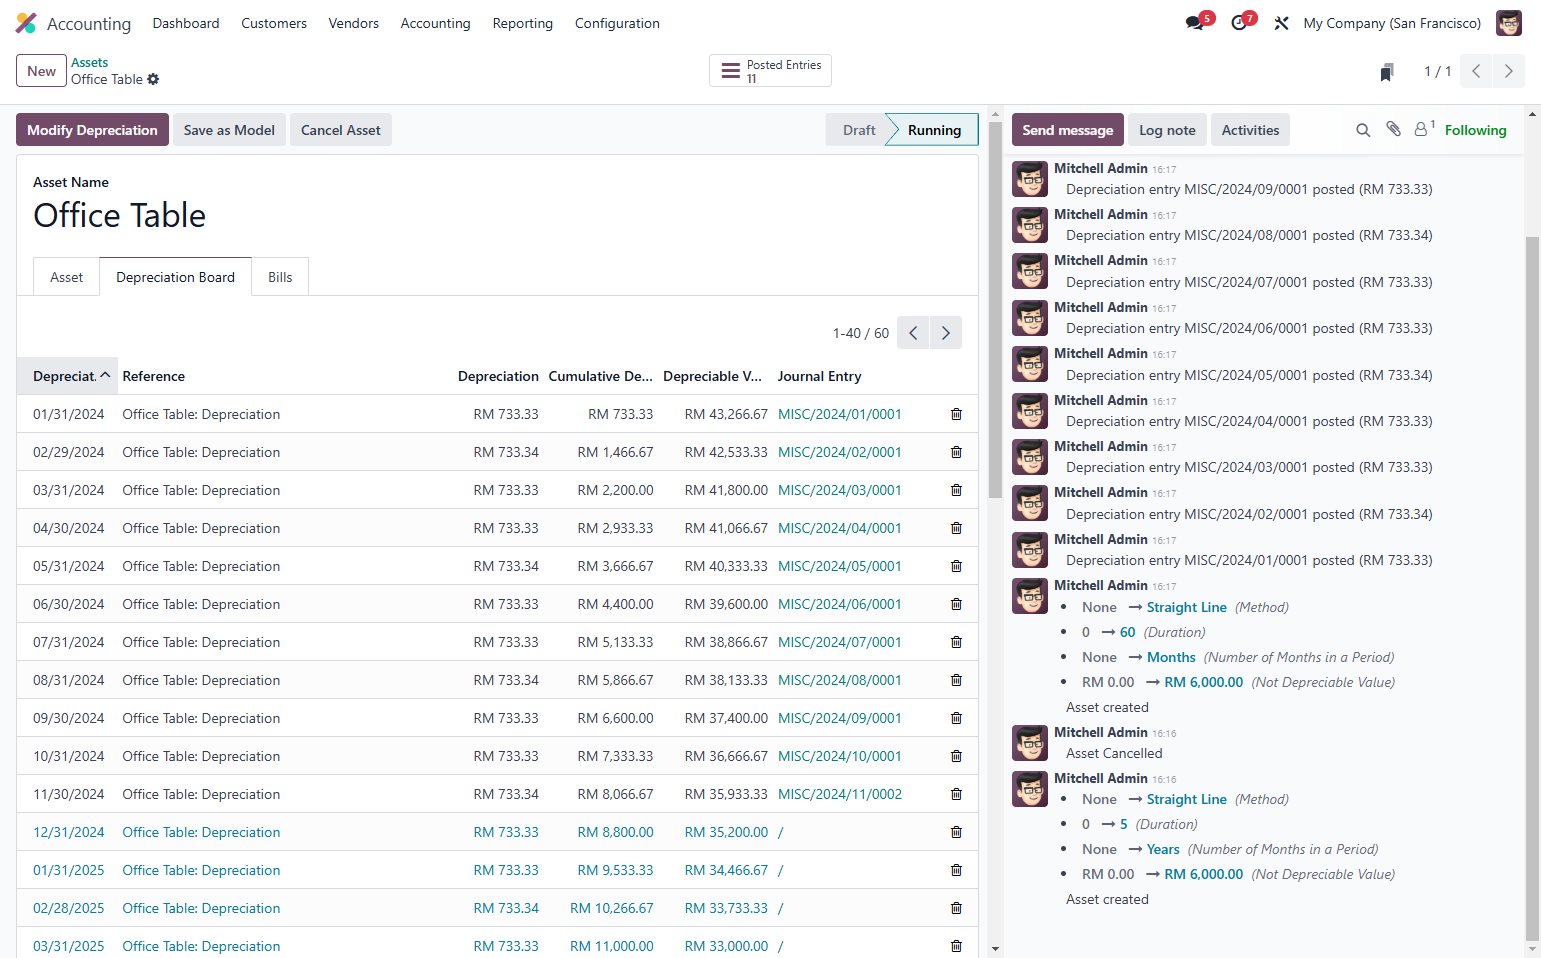Open the conversations chat icon
The image size is (1541, 958).
pos(1195,23)
